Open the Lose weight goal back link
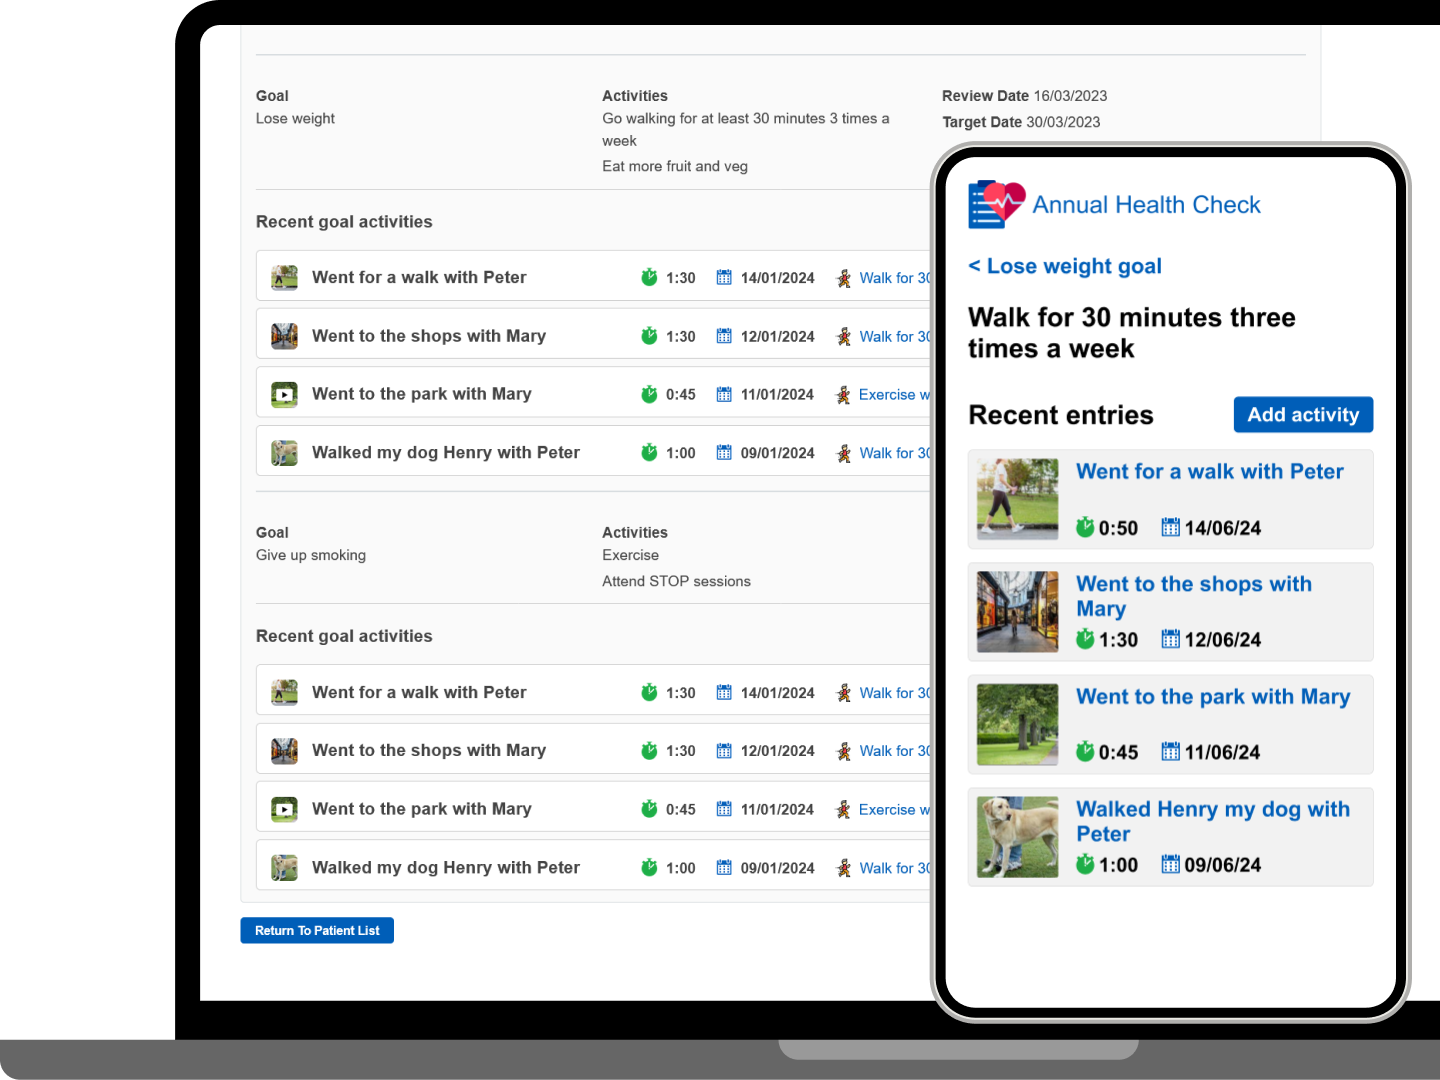 click(1064, 266)
